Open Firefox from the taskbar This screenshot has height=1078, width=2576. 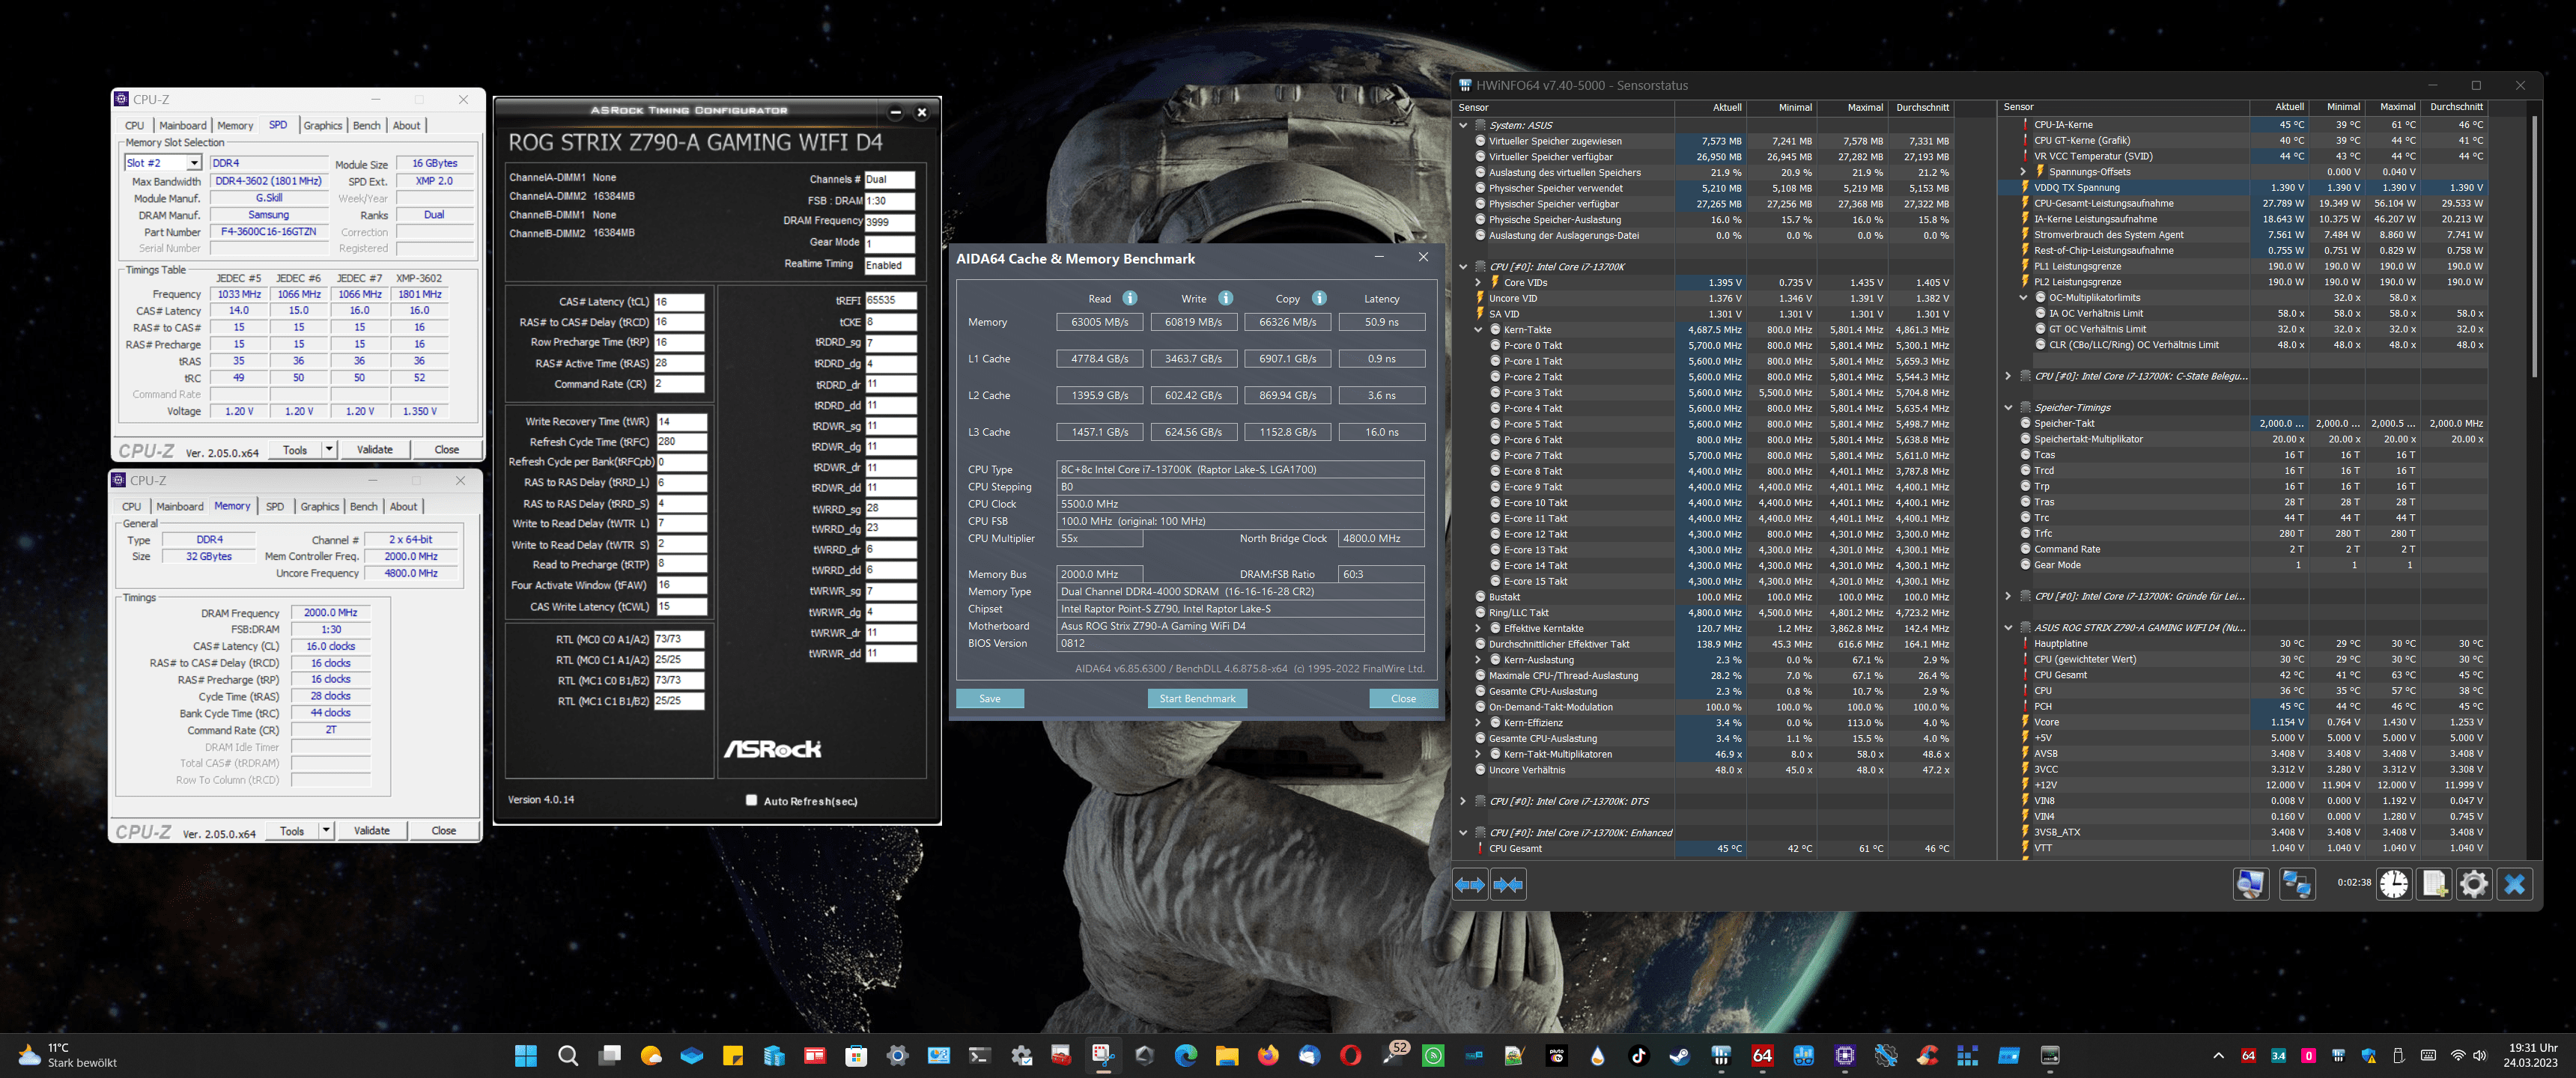point(1268,1055)
